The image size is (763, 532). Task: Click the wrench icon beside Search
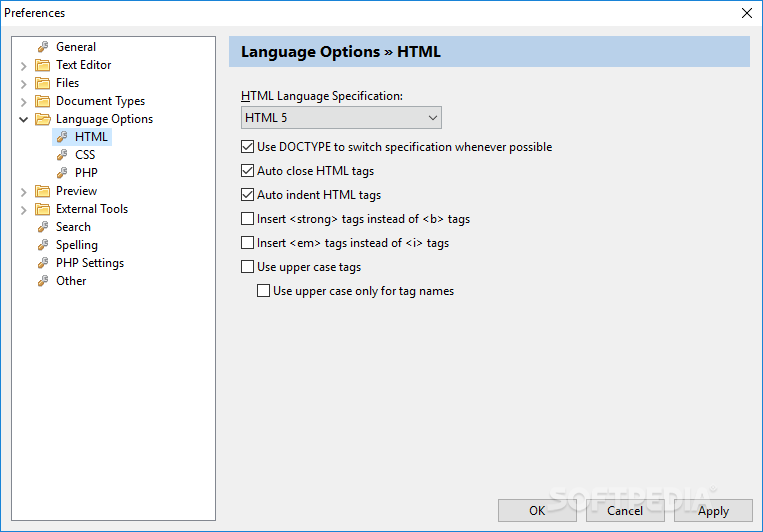(43, 227)
